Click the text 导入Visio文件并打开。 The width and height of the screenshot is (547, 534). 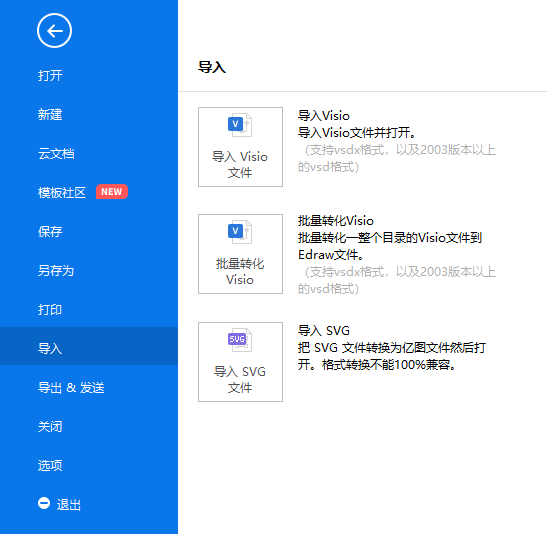point(357,133)
